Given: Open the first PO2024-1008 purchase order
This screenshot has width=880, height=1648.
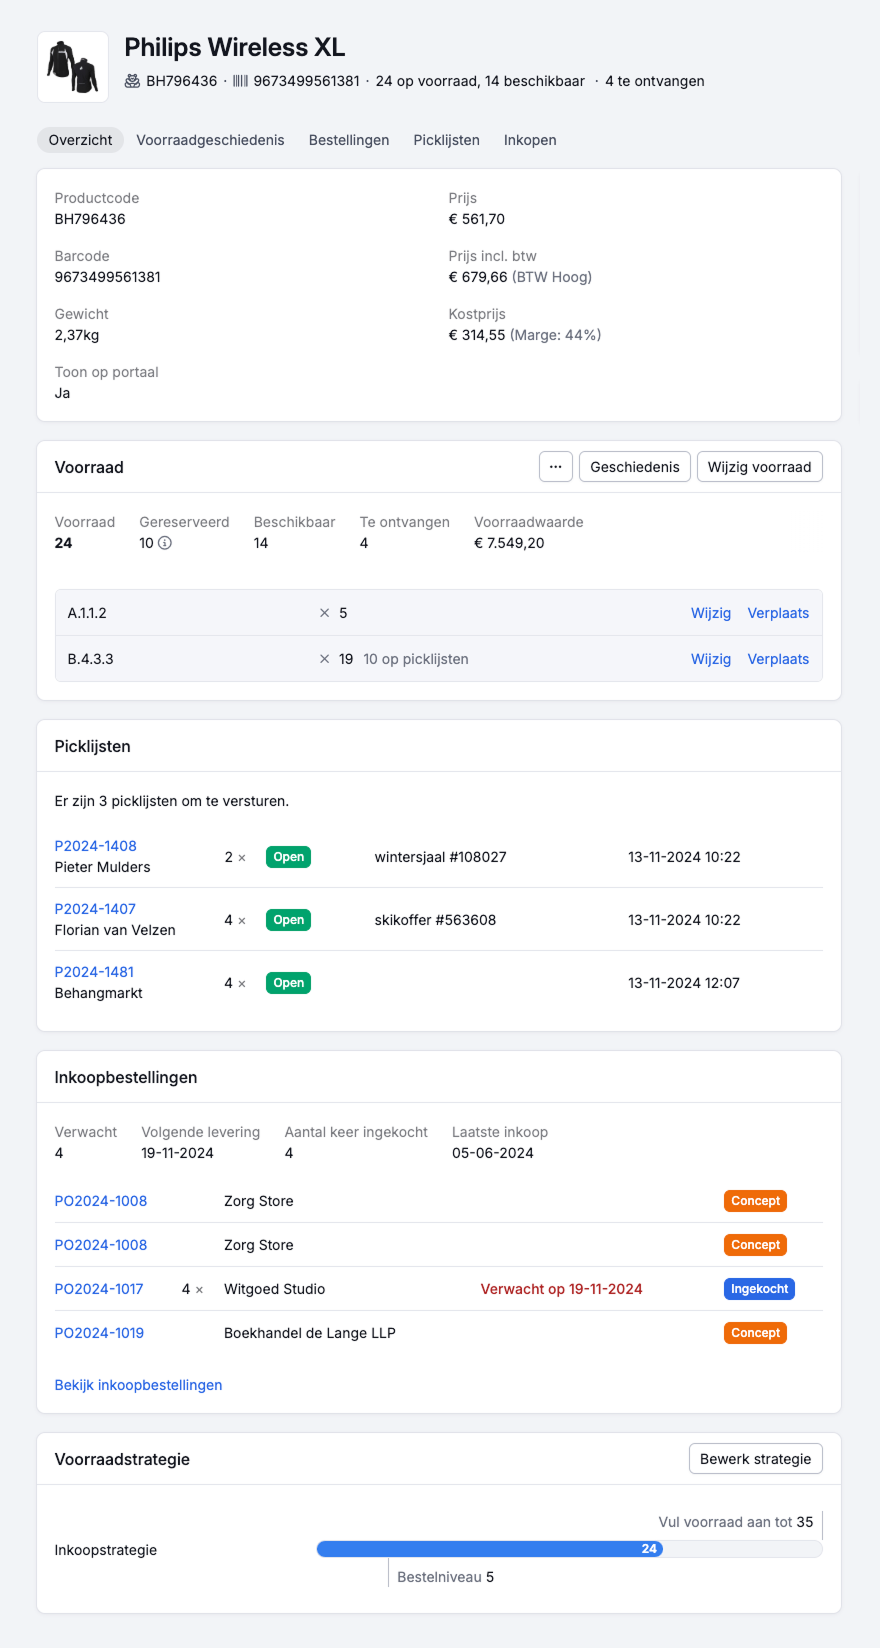Looking at the screenshot, I should [101, 1201].
